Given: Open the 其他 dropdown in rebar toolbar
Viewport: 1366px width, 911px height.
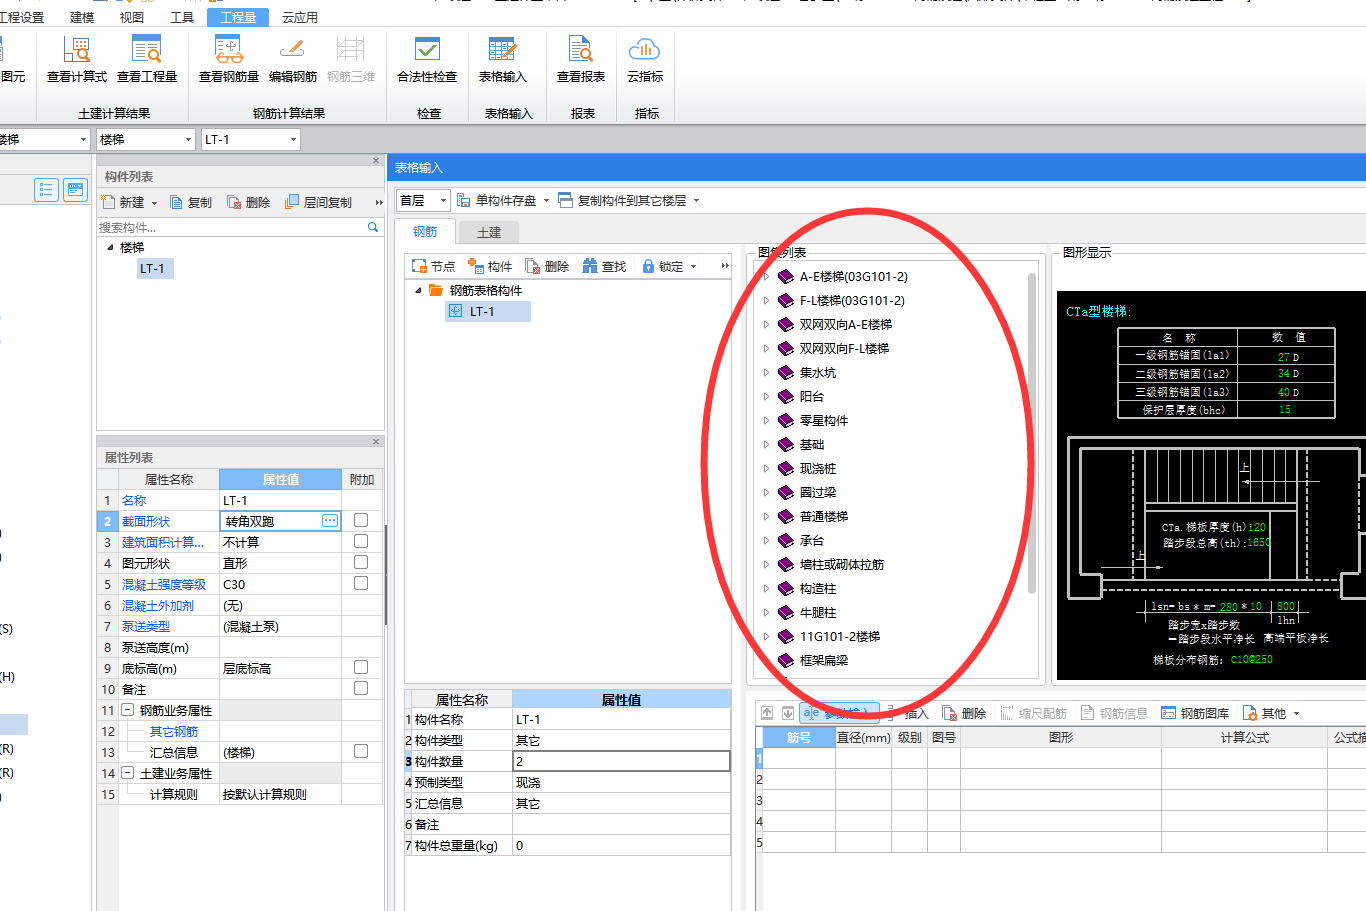Looking at the screenshot, I should click(1271, 713).
